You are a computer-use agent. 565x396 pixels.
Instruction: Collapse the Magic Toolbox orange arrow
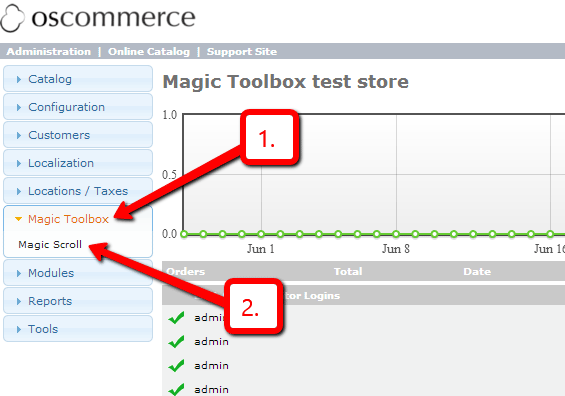[x=18, y=219]
